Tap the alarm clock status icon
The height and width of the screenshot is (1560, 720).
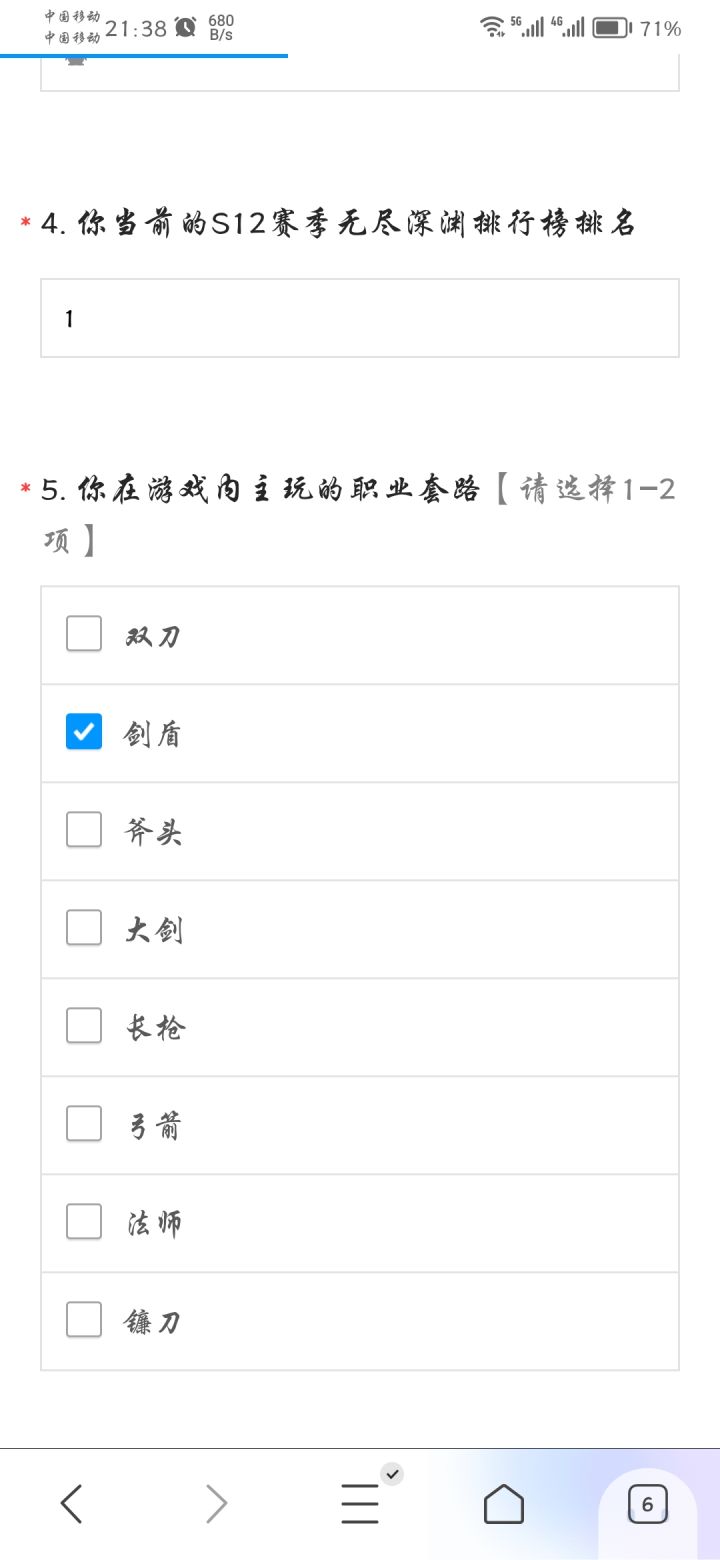click(x=186, y=27)
